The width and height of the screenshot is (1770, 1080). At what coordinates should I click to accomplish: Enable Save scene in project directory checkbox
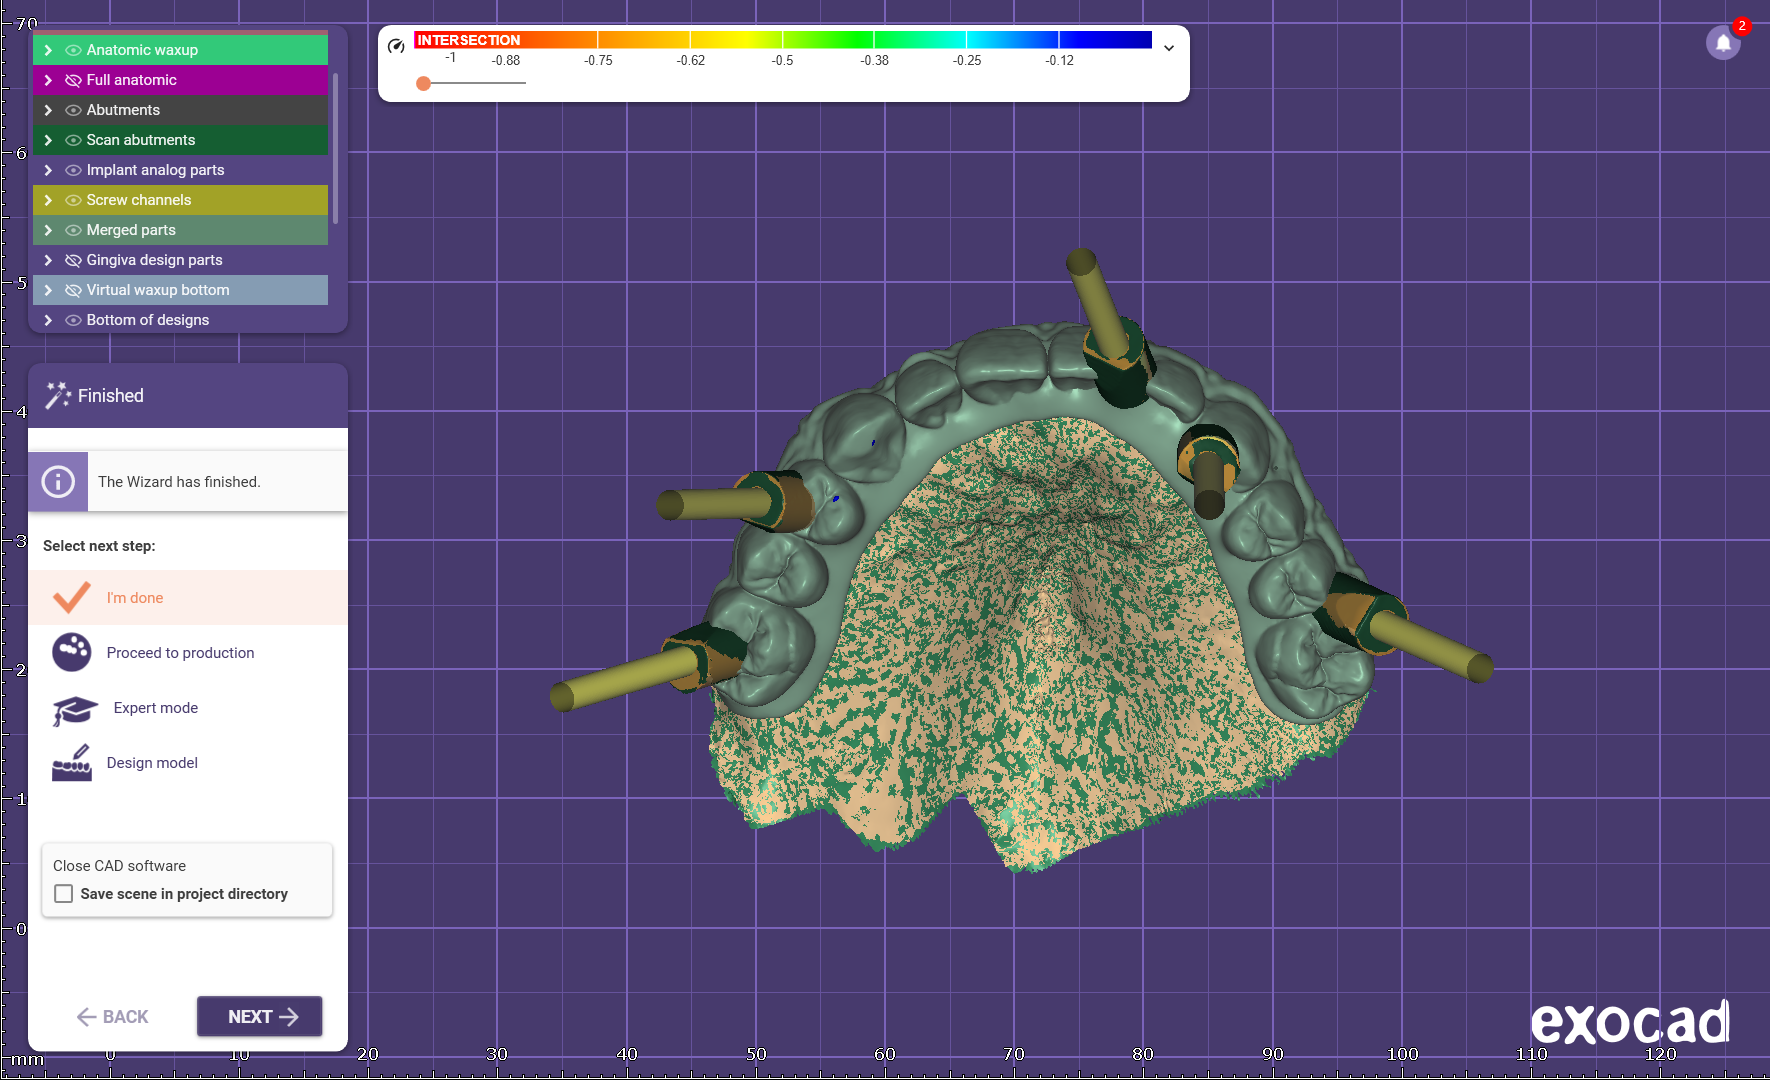click(x=64, y=894)
